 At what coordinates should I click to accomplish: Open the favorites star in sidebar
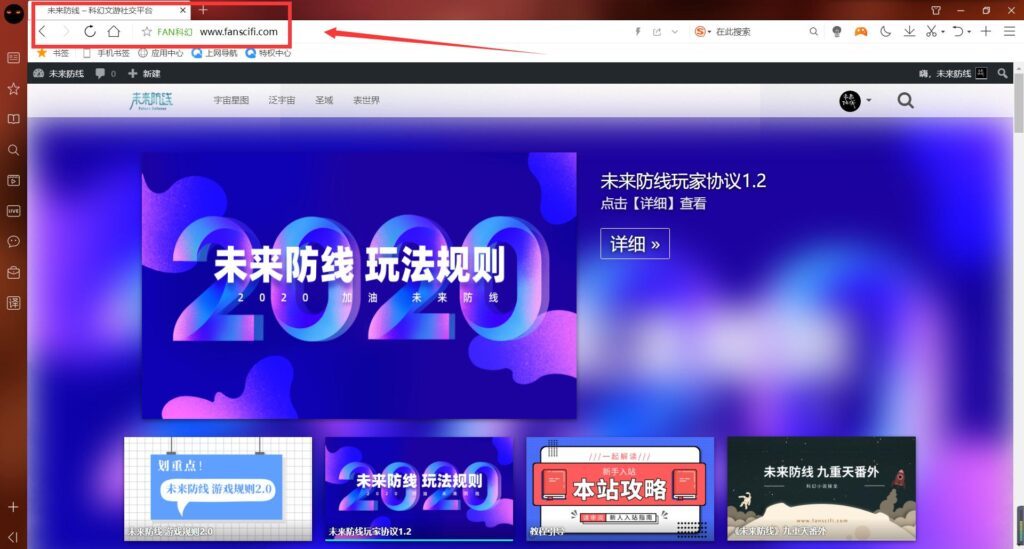[13, 88]
